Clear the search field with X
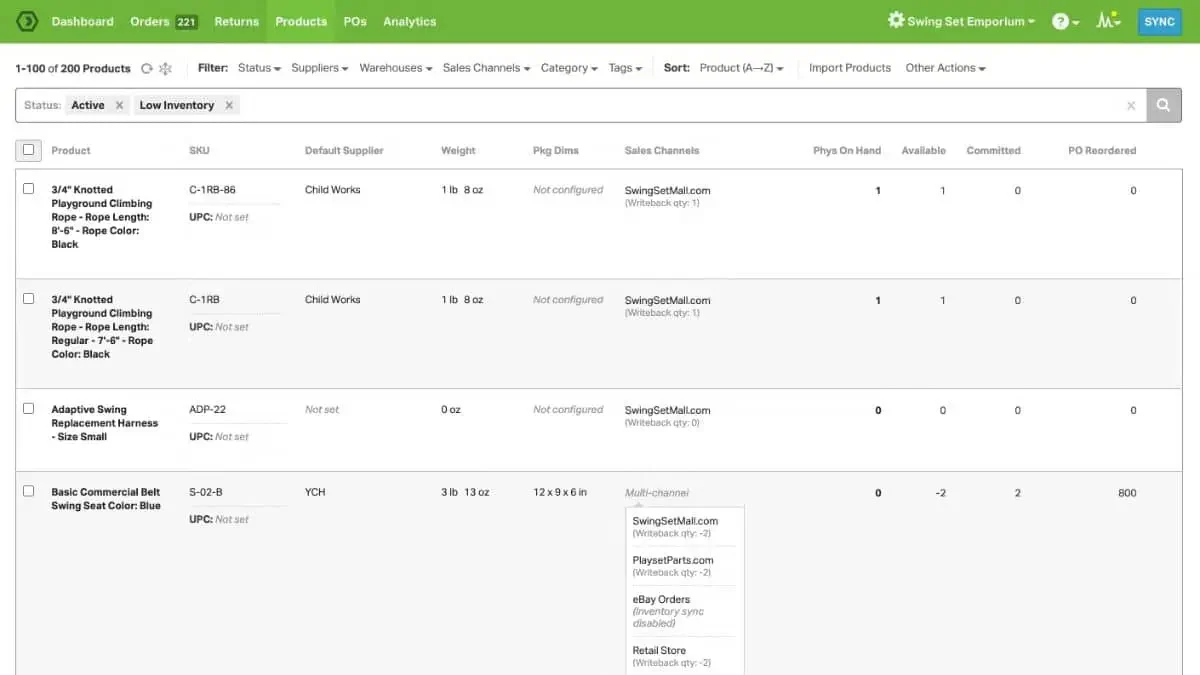1200x675 pixels. click(x=1131, y=106)
